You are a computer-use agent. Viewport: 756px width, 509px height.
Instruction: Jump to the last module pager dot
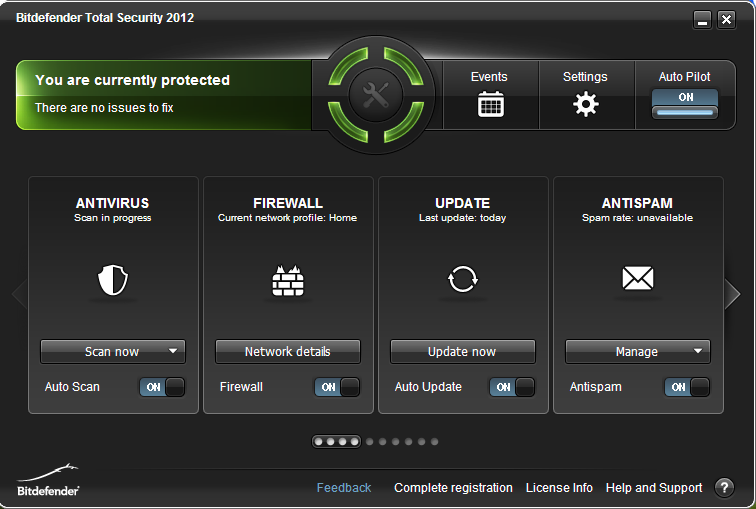pyautogui.click(x=434, y=442)
